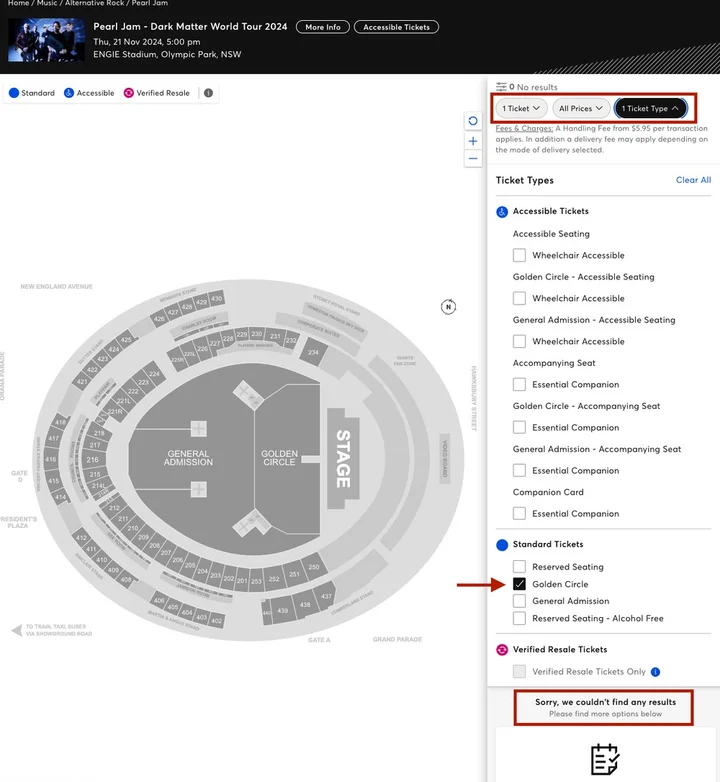The width and height of the screenshot is (720, 782).
Task: Click the Pearl Jam event thumbnail
Action: [46, 40]
